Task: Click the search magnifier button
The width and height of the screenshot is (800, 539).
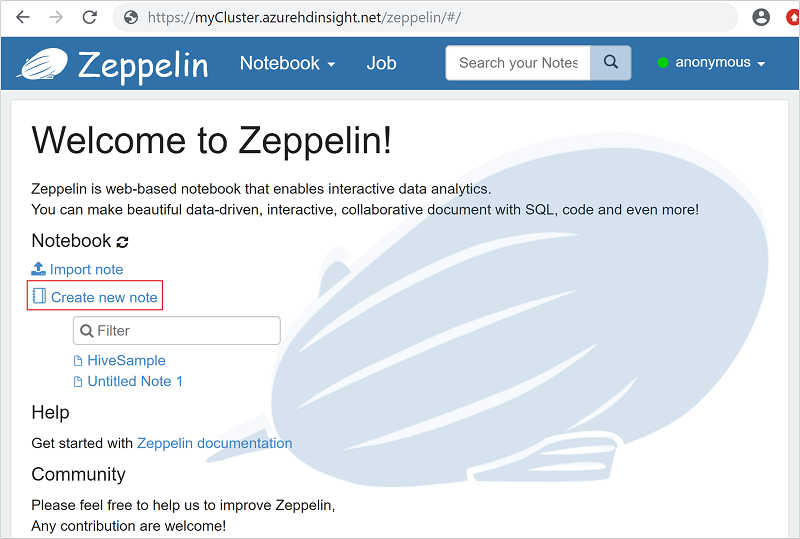Action: click(610, 63)
